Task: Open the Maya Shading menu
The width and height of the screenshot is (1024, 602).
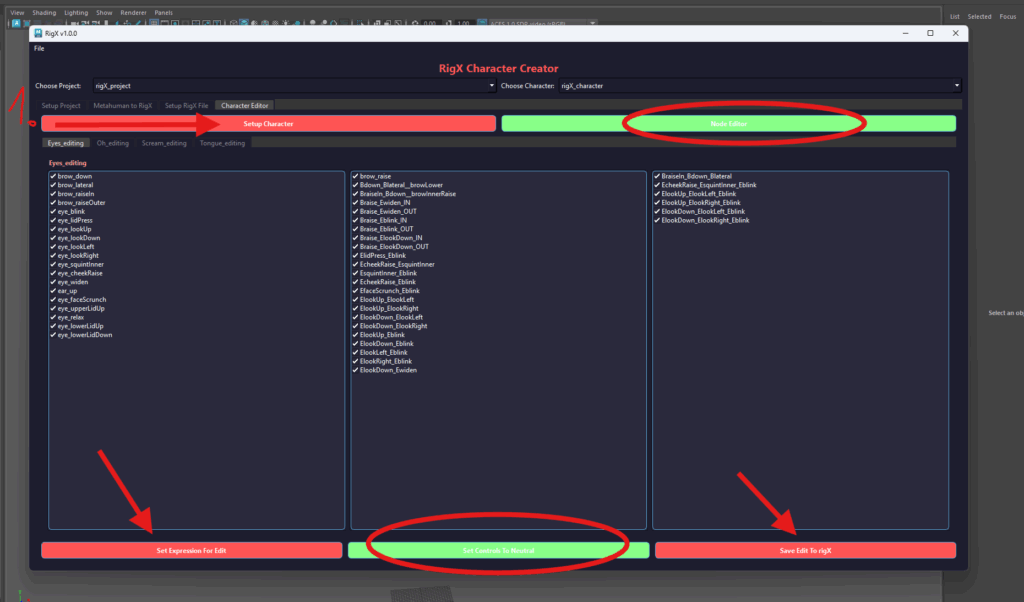Action: pyautogui.click(x=44, y=12)
